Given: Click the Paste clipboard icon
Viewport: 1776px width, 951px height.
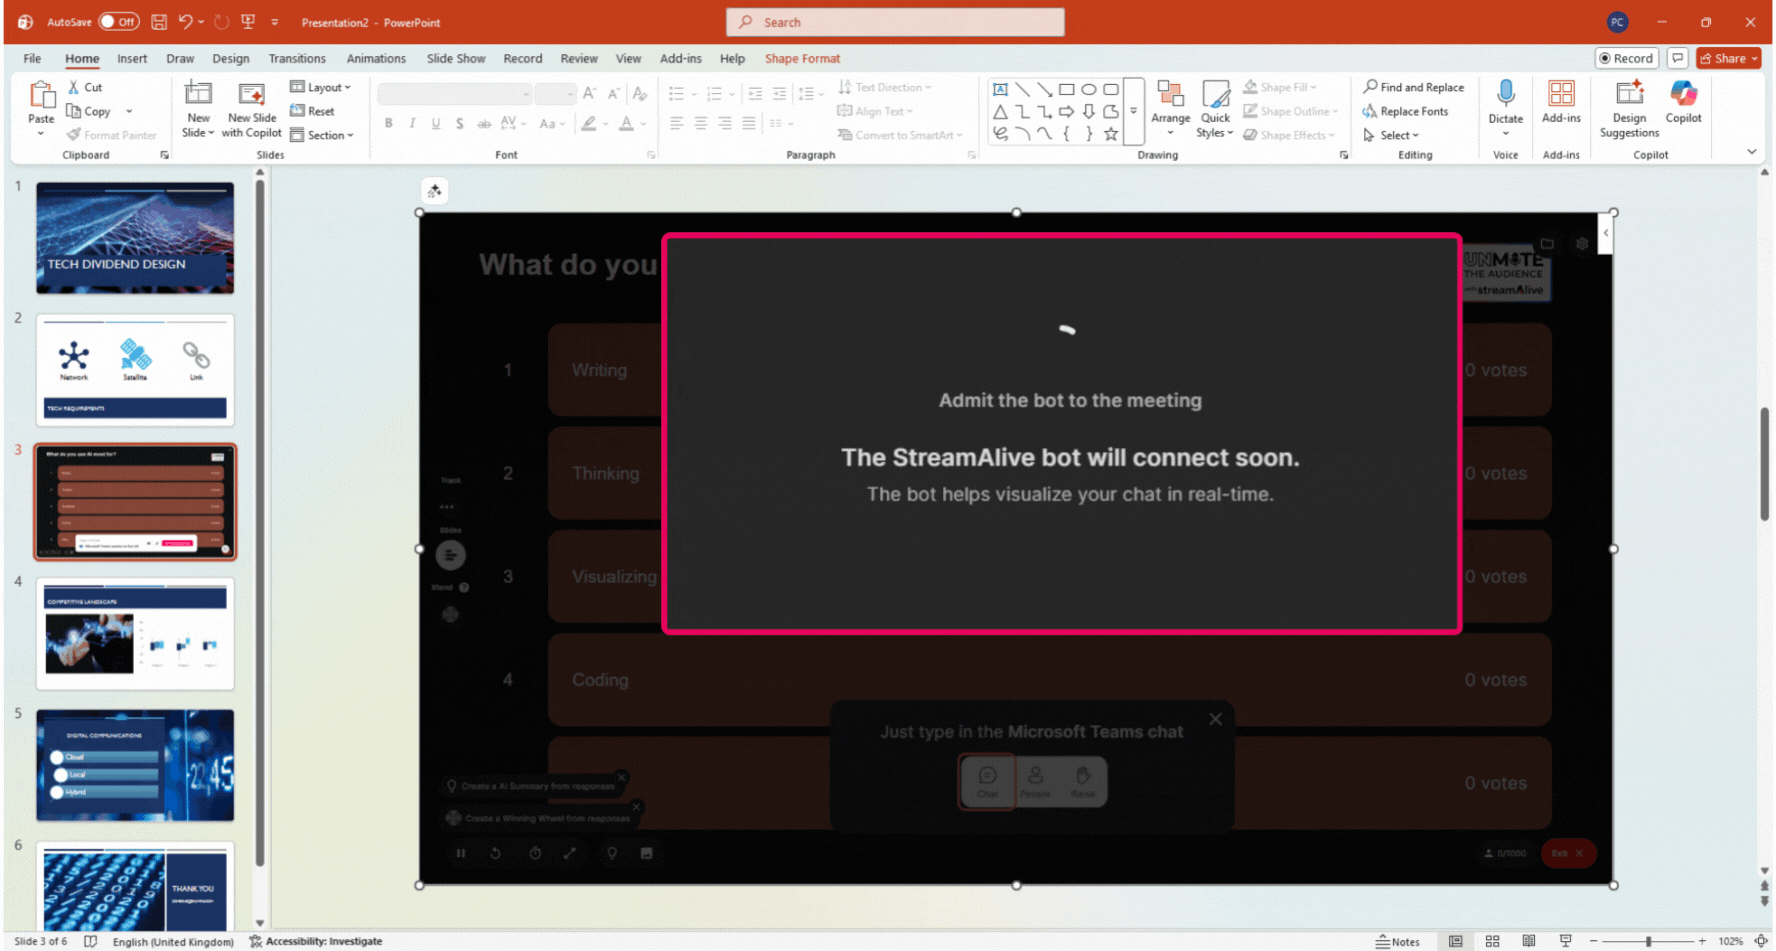Looking at the screenshot, I should click(x=41, y=95).
